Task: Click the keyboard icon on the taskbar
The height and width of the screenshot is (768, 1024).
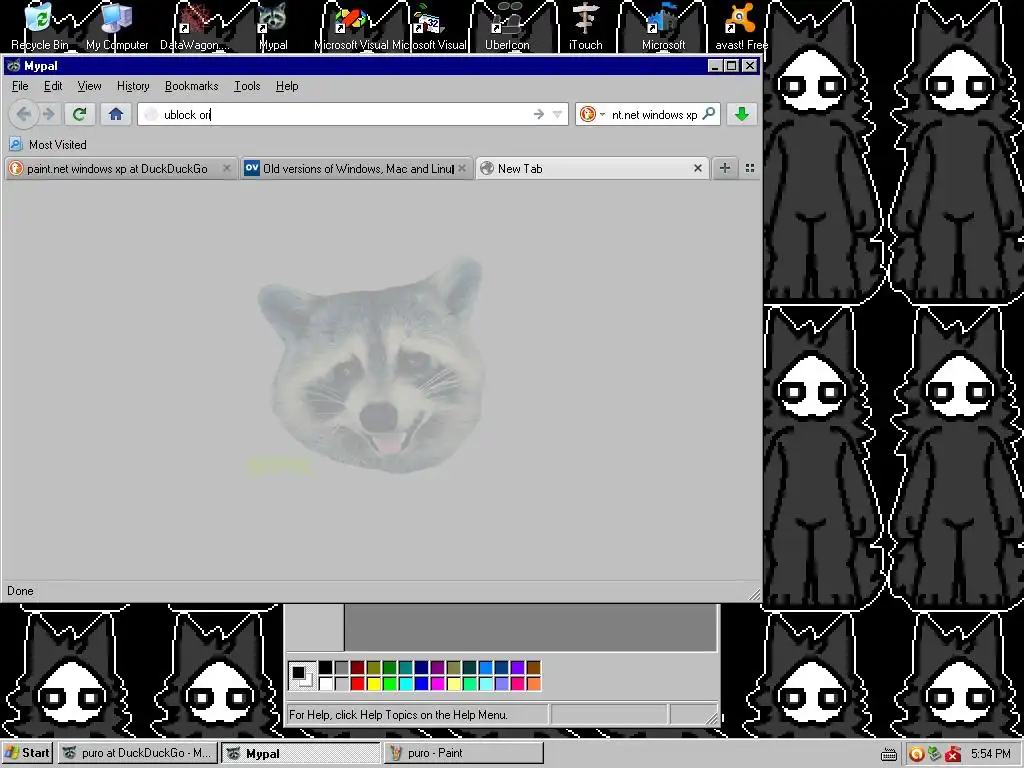Action: click(x=889, y=755)
